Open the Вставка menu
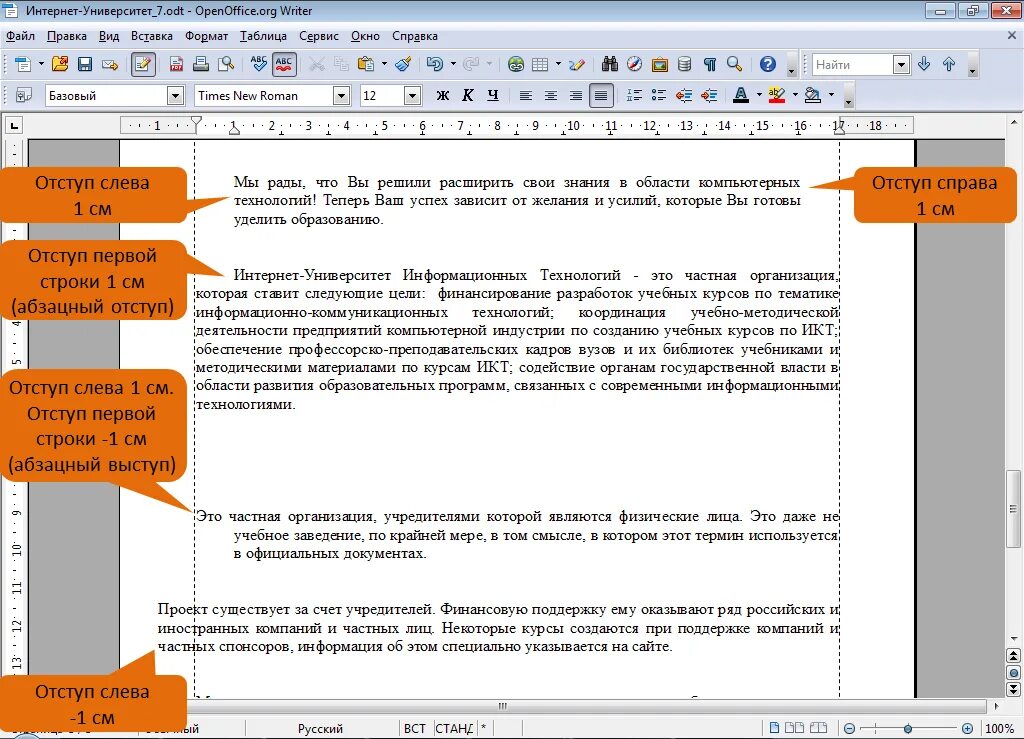The image size is (1024, 739). [x=152, y=36]
